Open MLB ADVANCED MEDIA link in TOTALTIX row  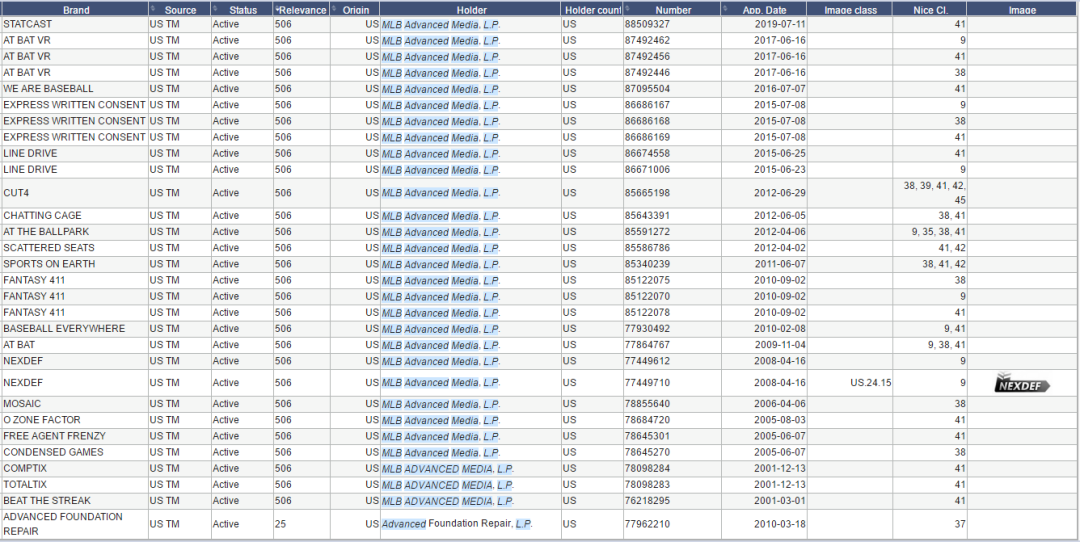[x=448, y=484]
